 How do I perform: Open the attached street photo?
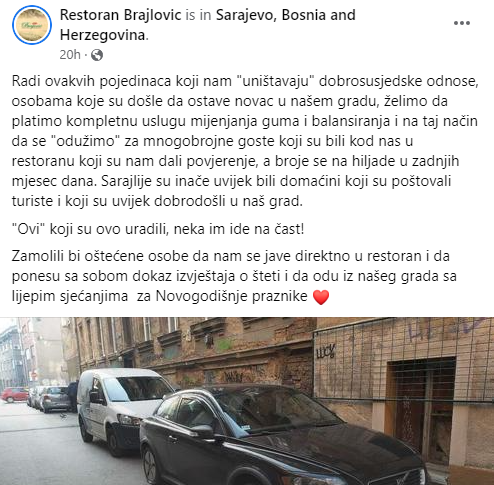coord(247,401)
